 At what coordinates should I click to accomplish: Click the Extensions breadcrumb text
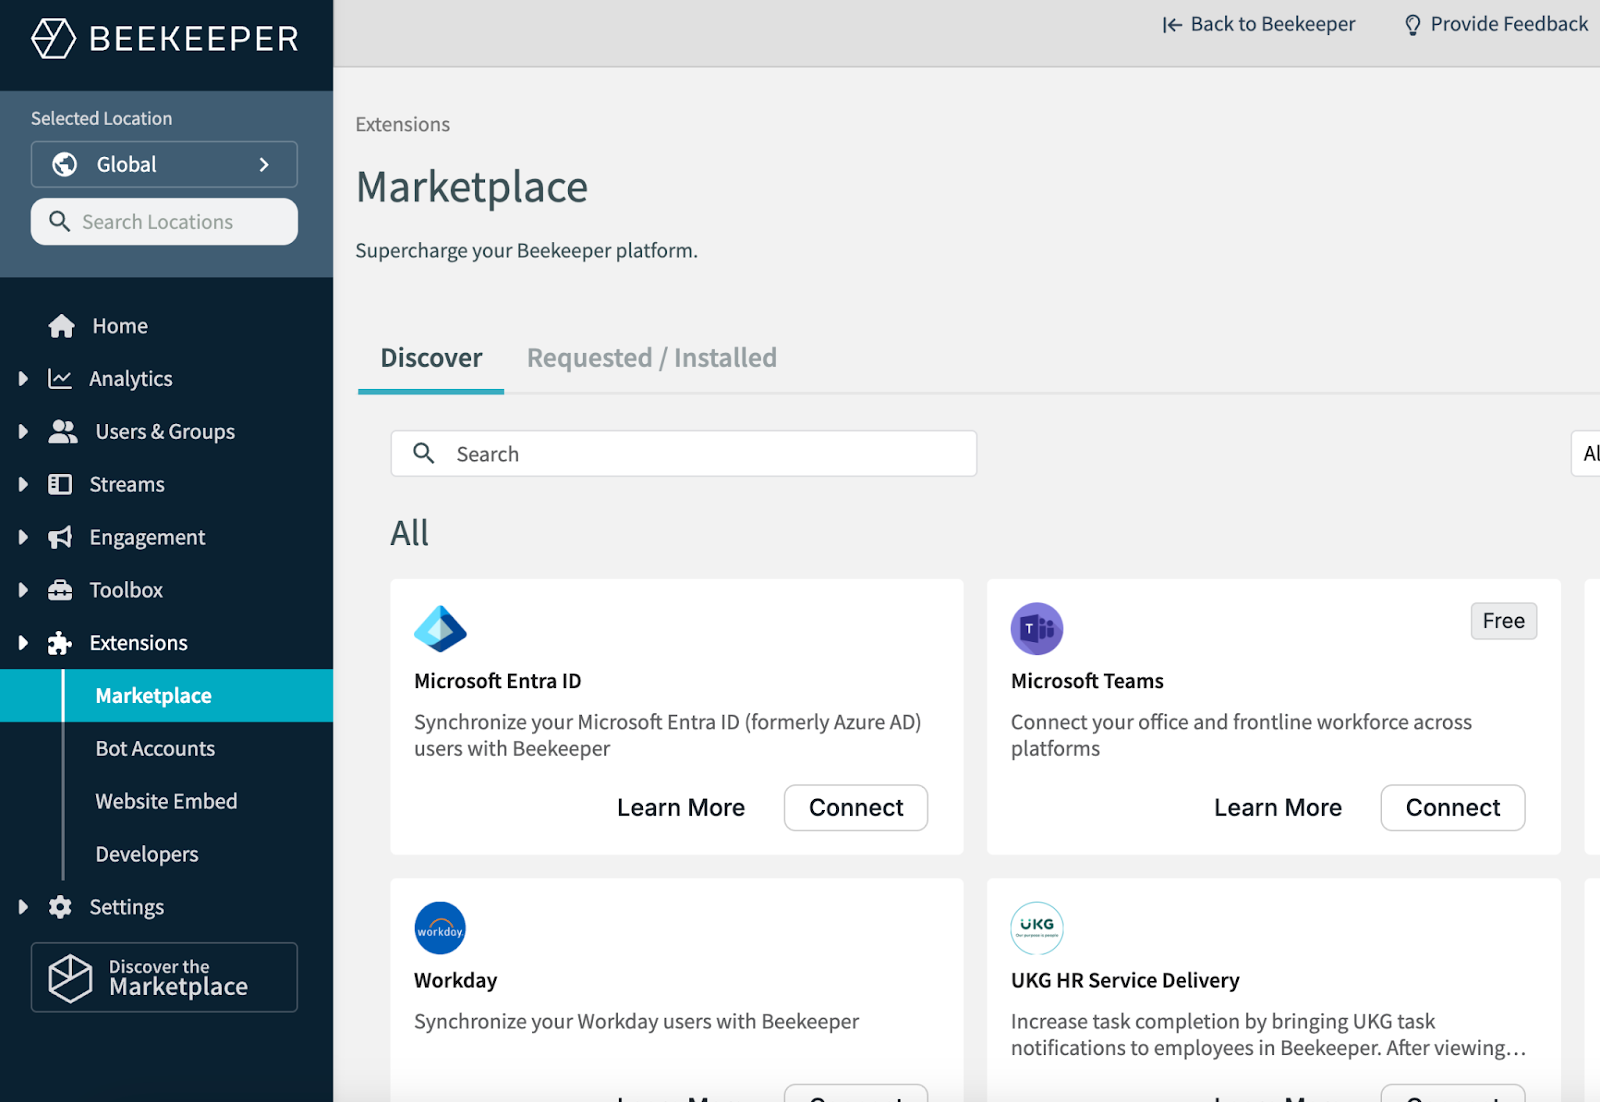(403, 125)
